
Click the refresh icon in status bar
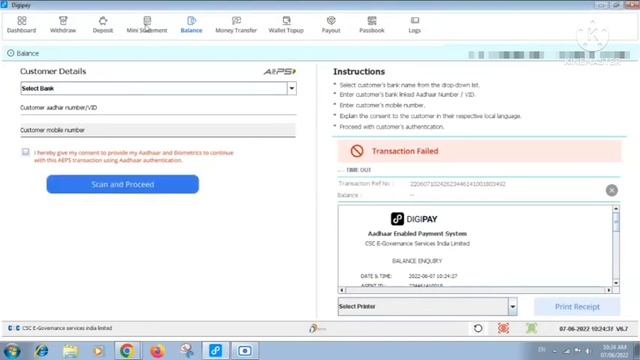(478, 328)
